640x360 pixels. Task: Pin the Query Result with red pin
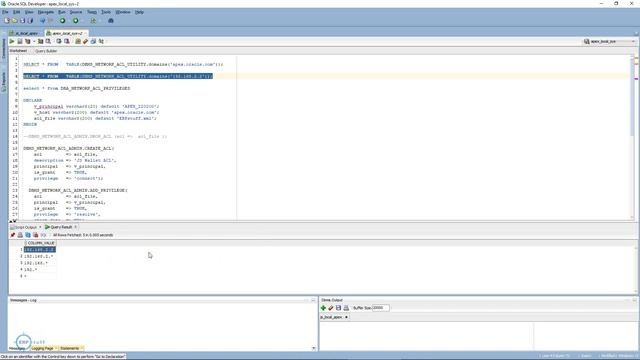coord(13,235)
